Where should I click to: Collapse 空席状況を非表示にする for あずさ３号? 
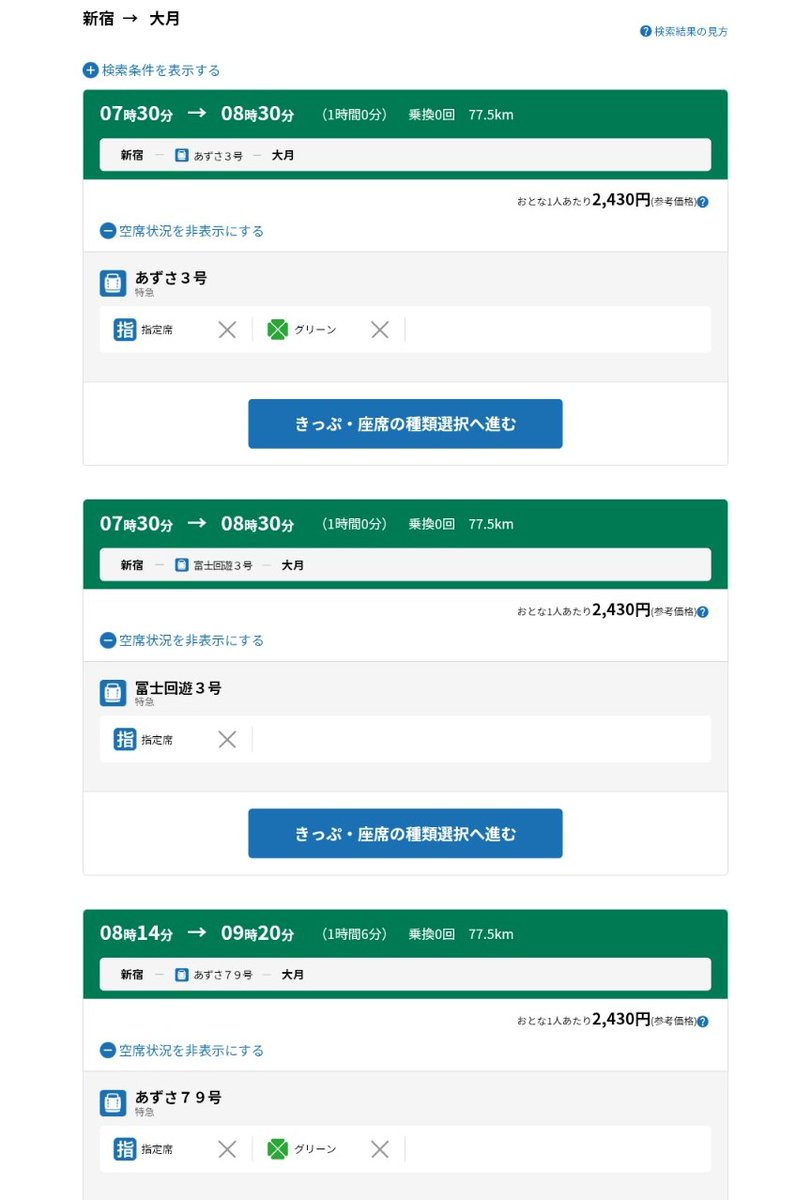182,230
